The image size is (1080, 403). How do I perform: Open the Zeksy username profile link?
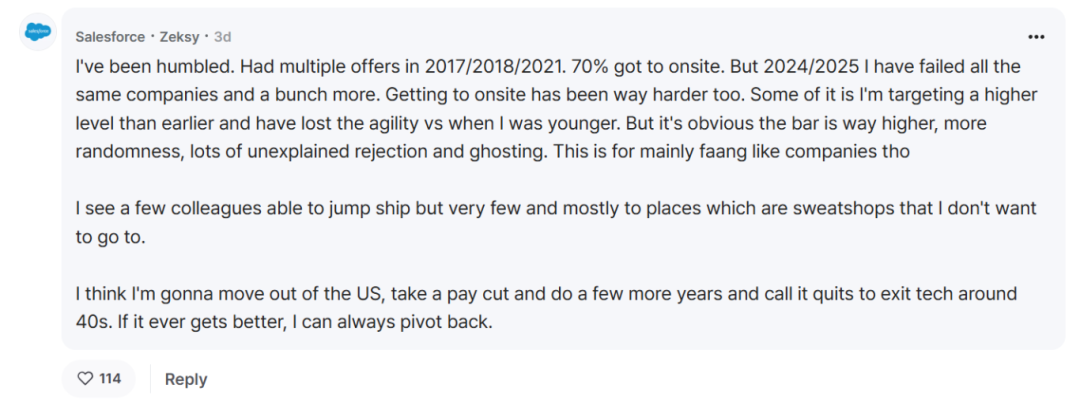(179, 36)
